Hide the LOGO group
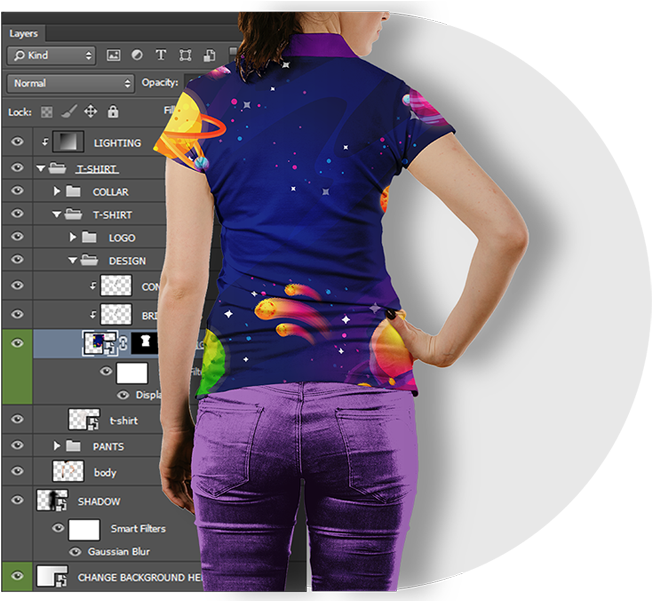 [17, 237]
